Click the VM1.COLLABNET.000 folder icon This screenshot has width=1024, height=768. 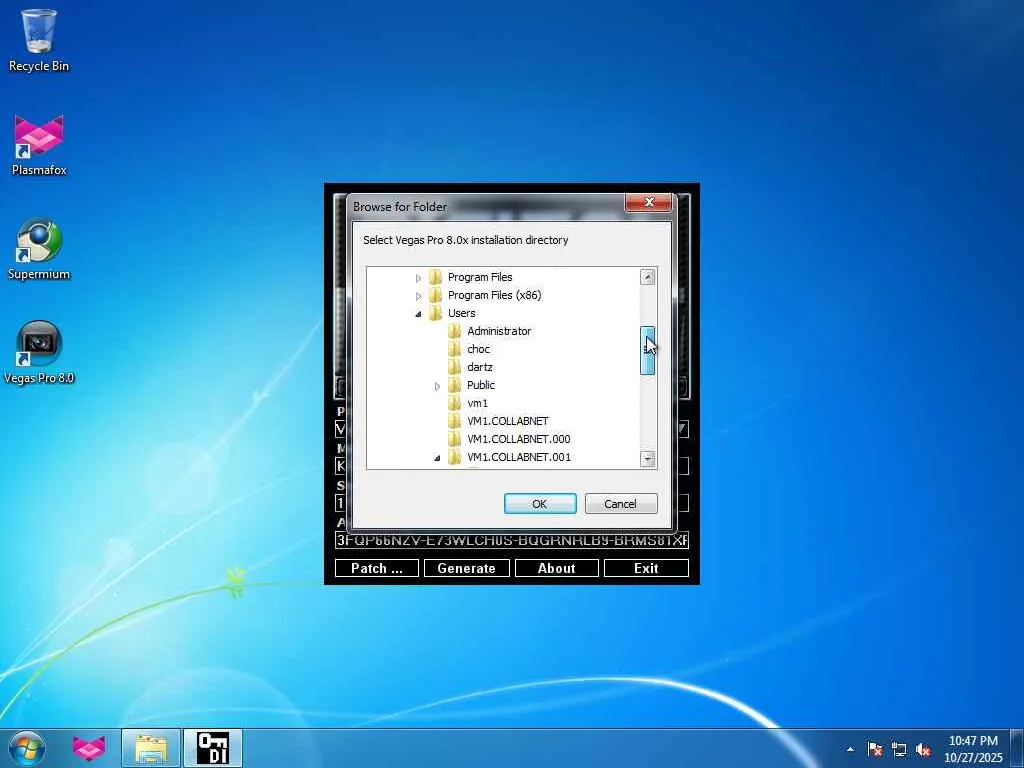[455, 439]
